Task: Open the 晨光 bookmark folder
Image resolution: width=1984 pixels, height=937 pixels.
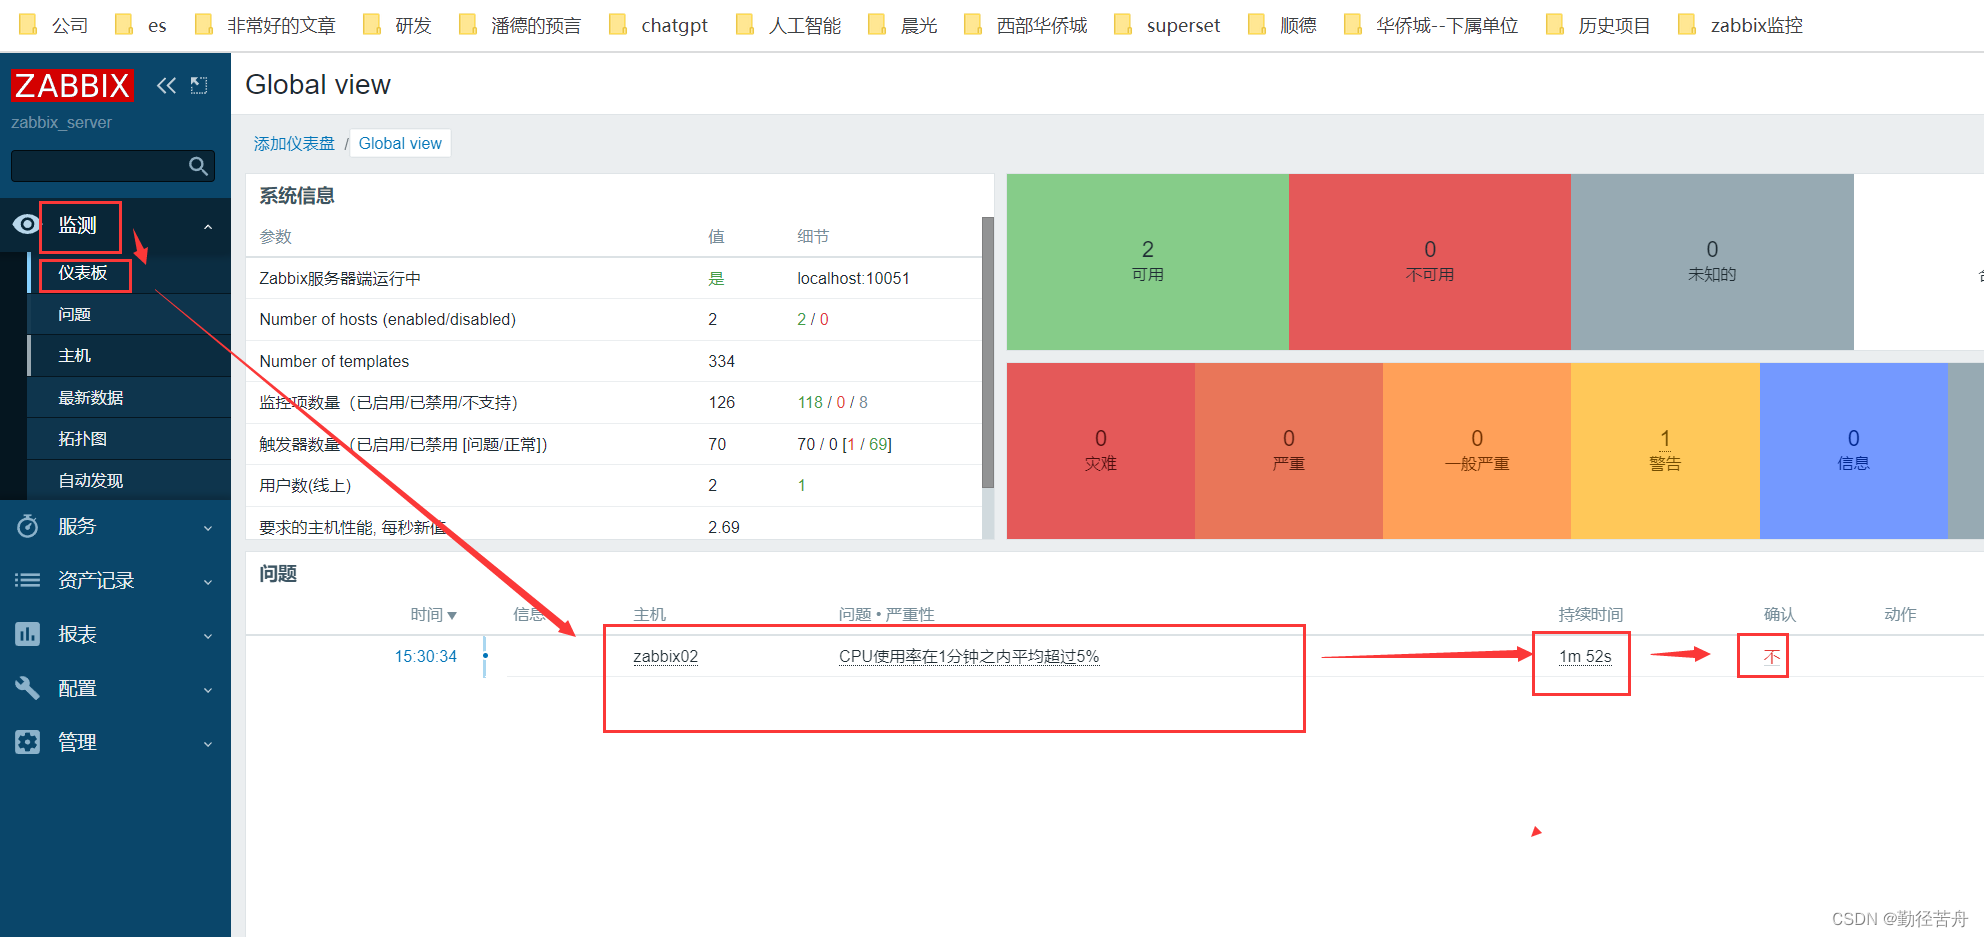Action: coord(903,25)
